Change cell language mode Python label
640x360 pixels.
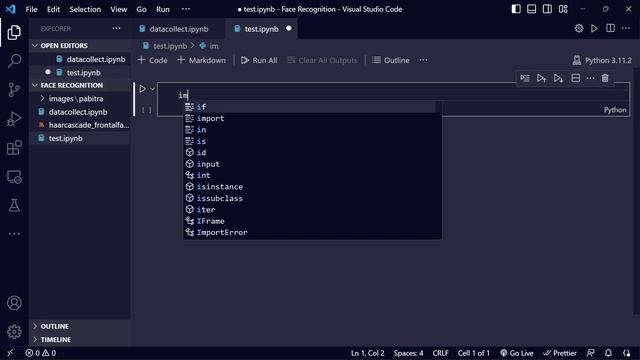(615, 110)
